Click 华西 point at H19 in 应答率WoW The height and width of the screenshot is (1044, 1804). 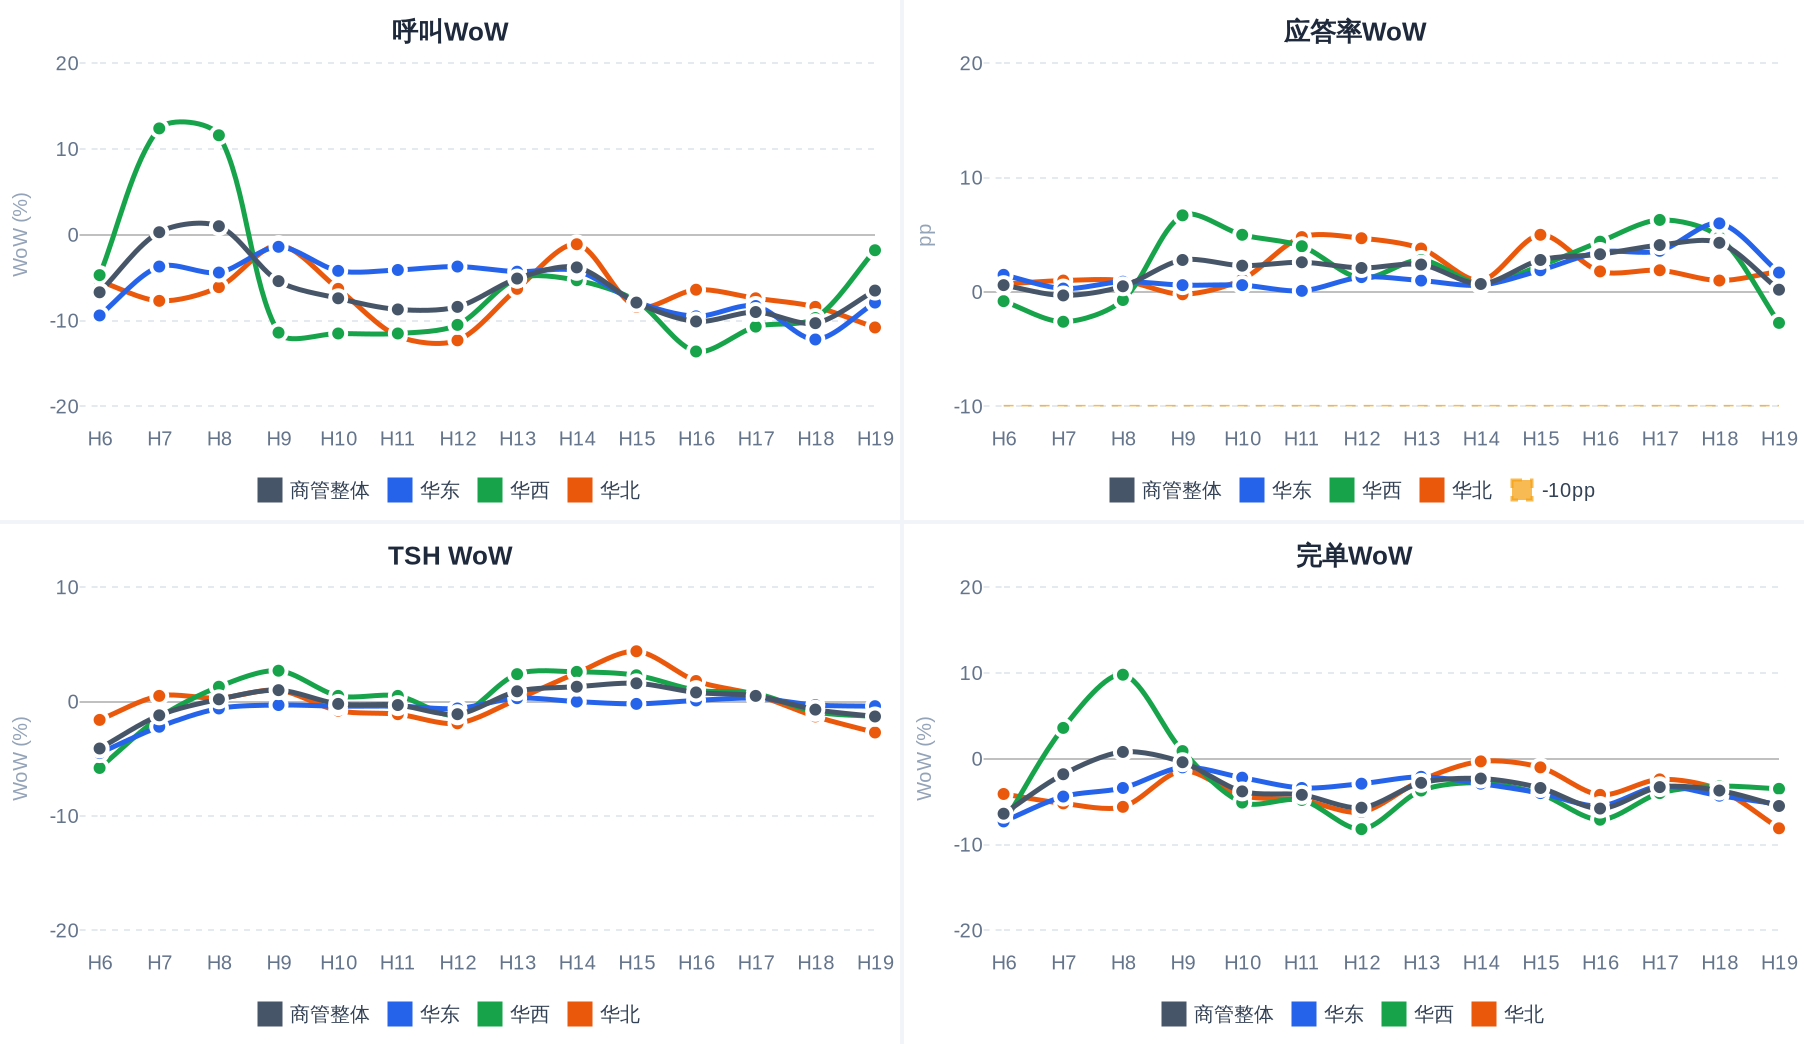coord(1779,323)
